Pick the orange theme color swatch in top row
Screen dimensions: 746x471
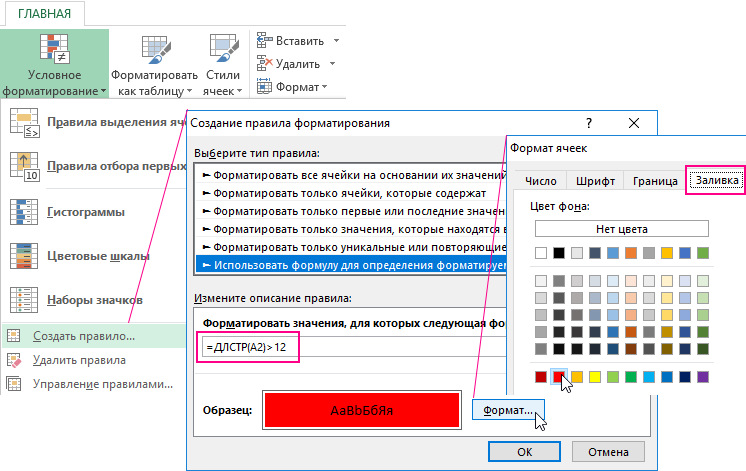631,253
